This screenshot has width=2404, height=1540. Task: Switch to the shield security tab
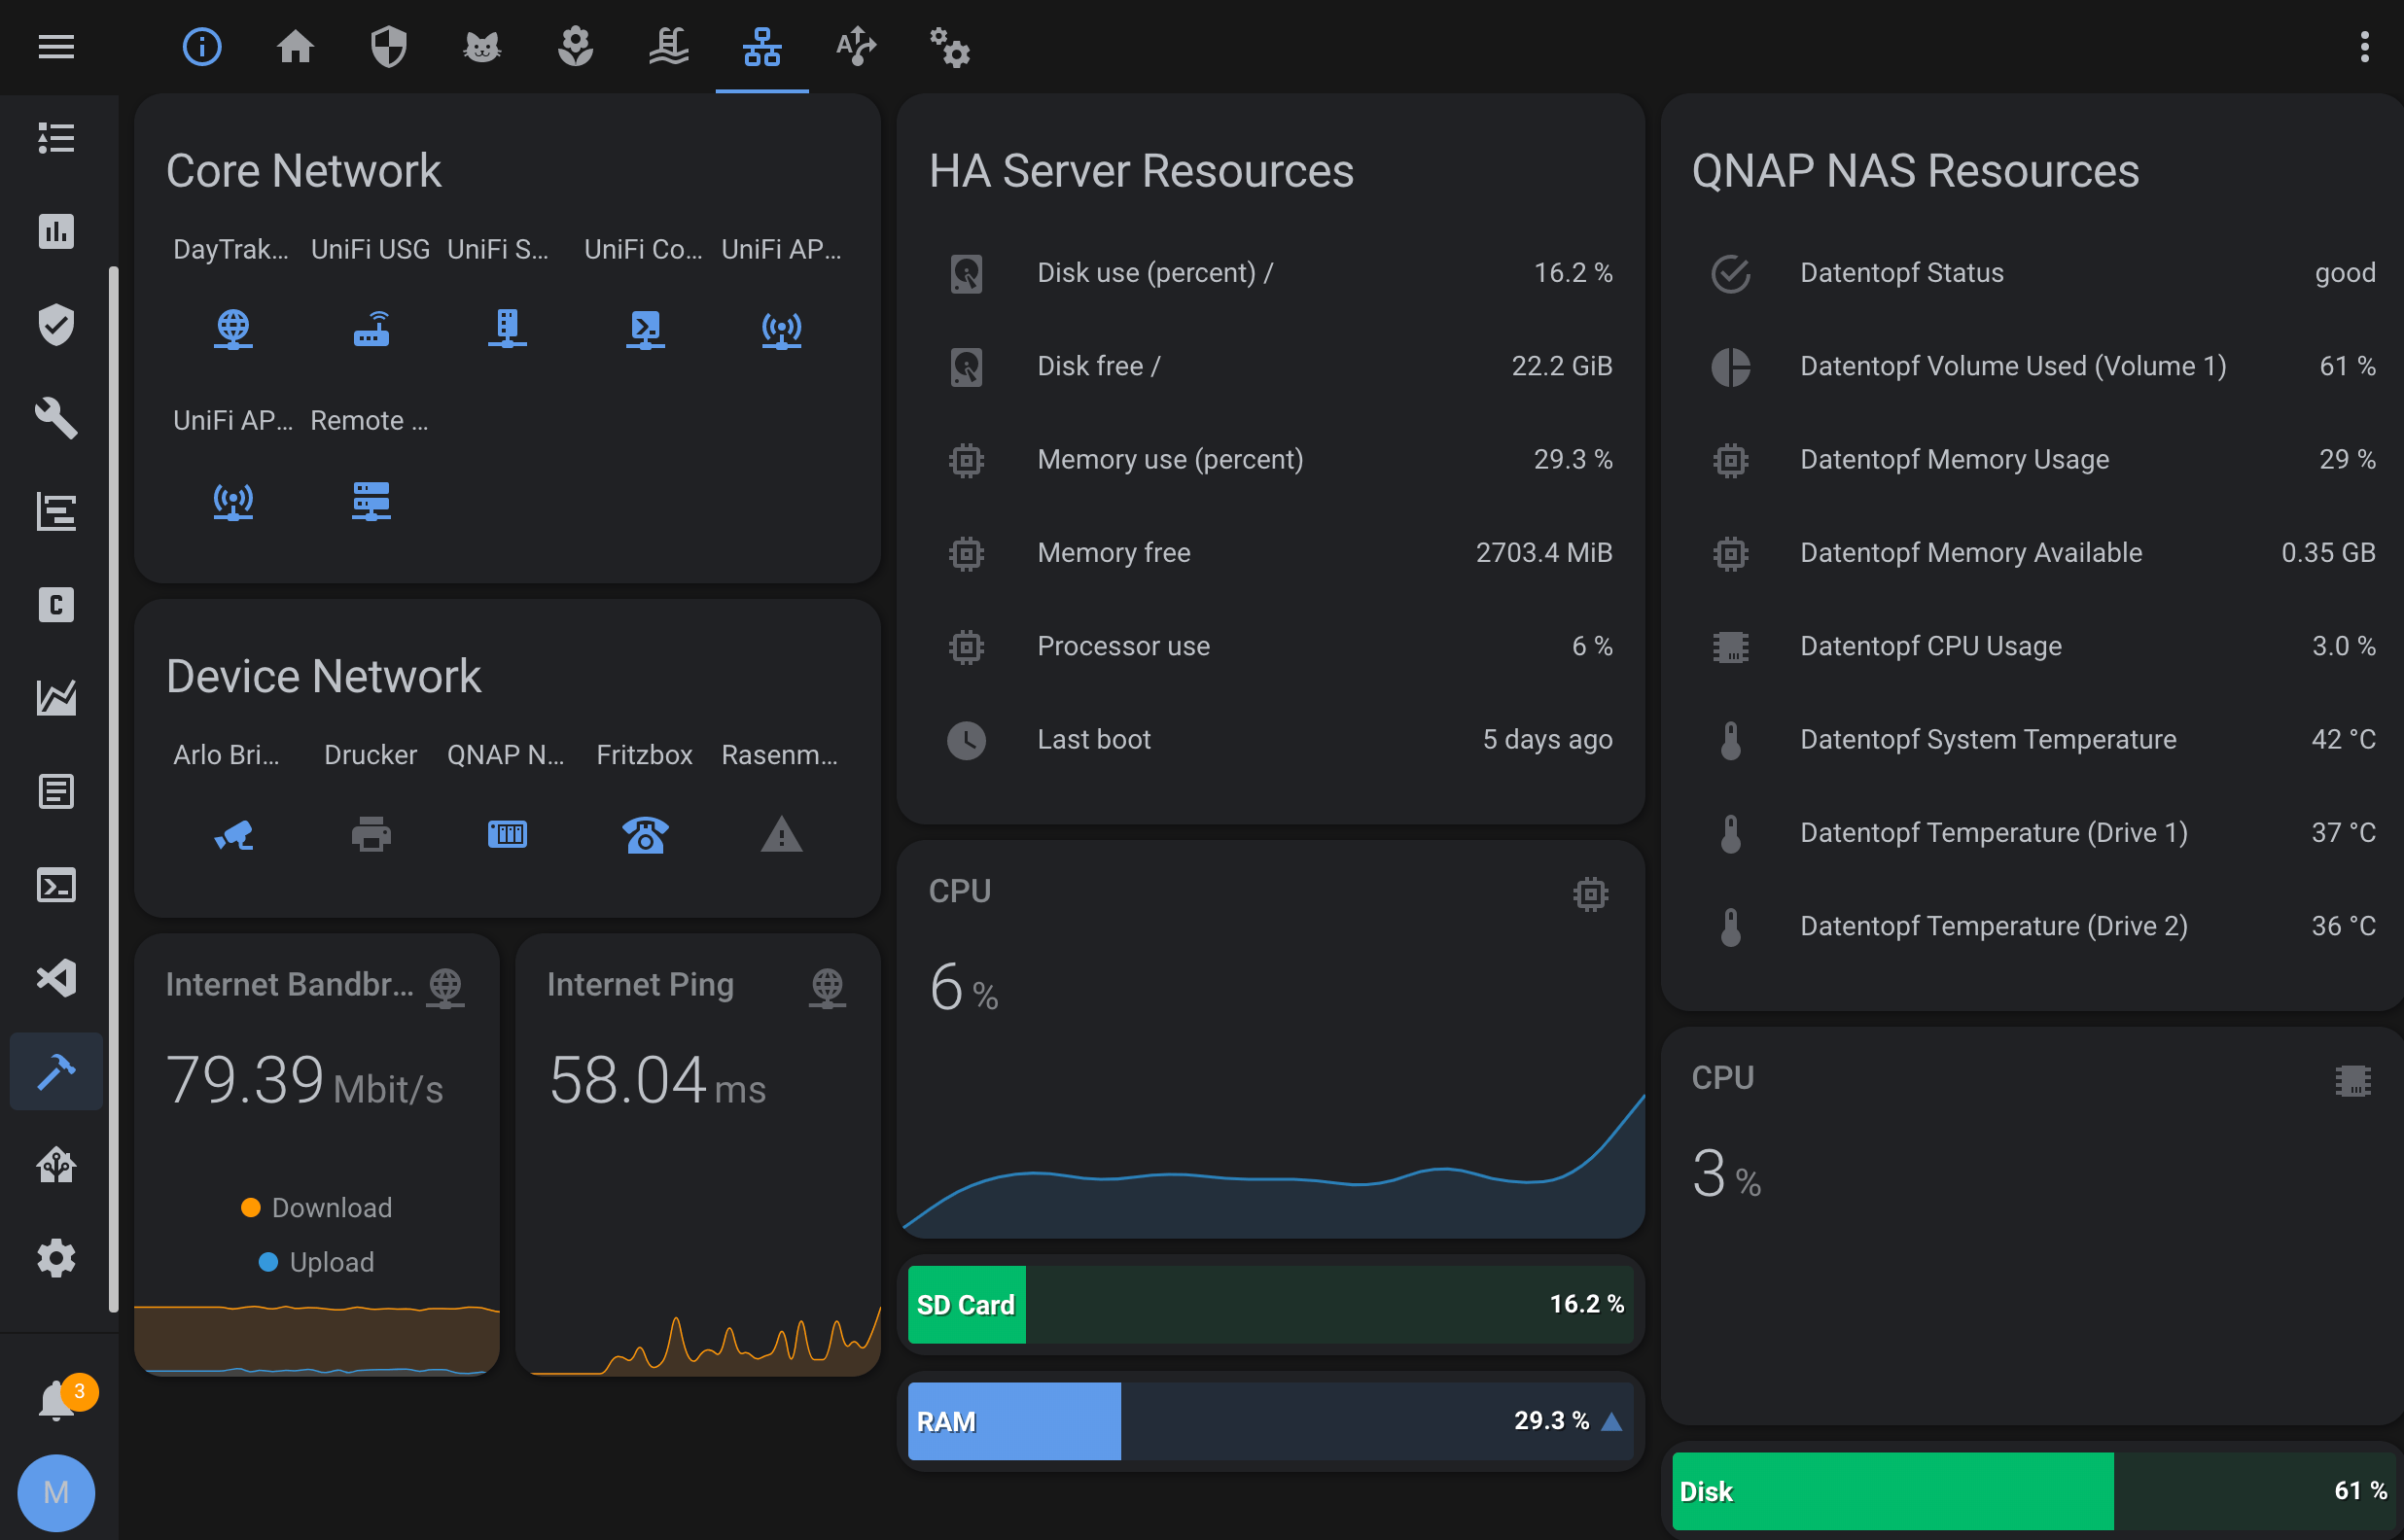pos(389,46)
